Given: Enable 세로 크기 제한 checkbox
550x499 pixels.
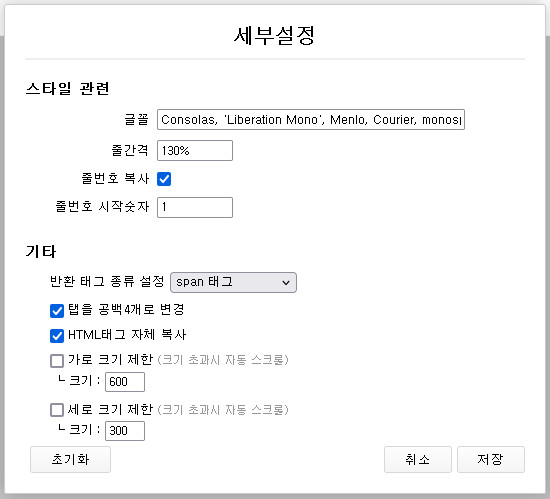Looking at the screenshot, I should (x=57, y=410).
